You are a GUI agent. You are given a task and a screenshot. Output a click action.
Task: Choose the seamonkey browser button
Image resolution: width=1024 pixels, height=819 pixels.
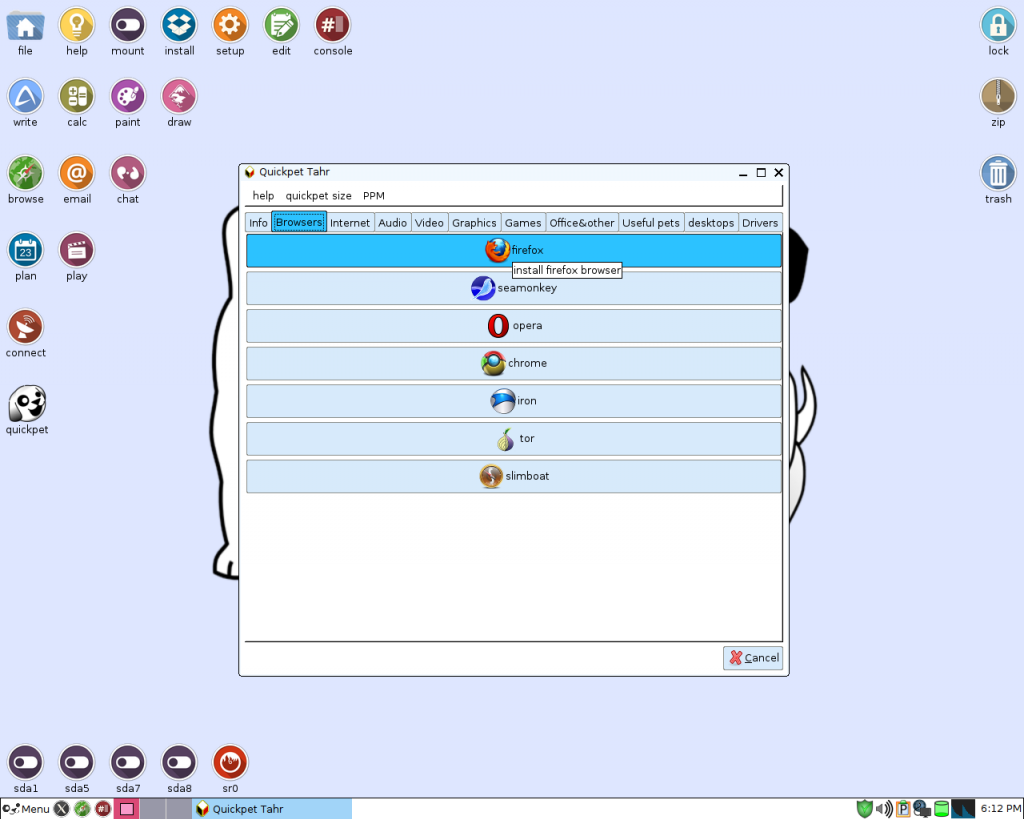tap(513, 288)
